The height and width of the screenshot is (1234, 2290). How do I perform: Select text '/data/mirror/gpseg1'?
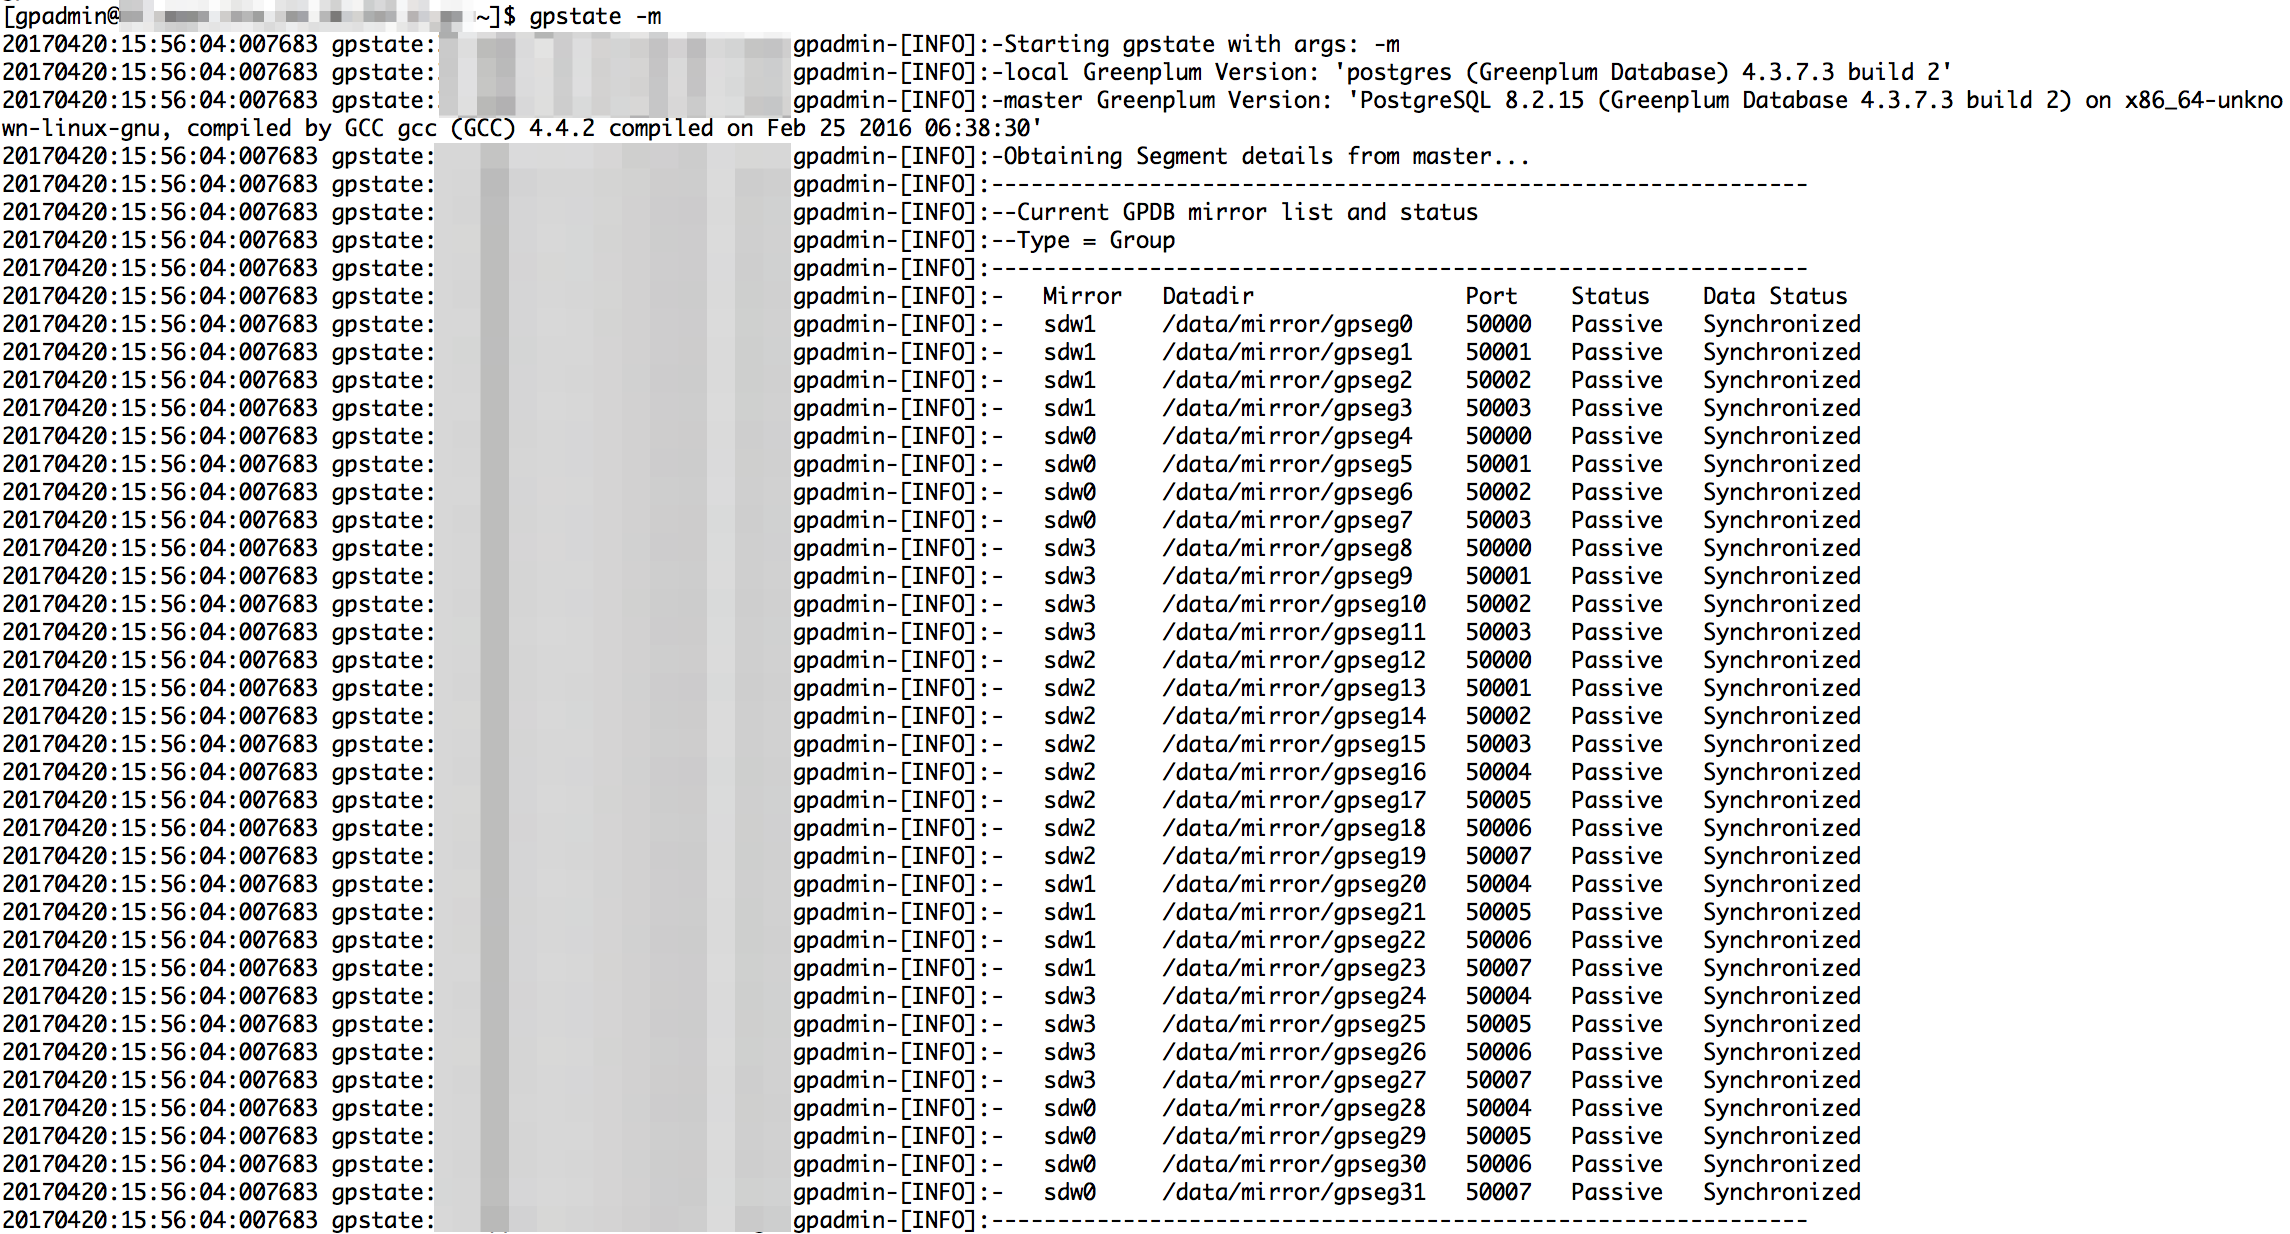[x=1287, y=352]
